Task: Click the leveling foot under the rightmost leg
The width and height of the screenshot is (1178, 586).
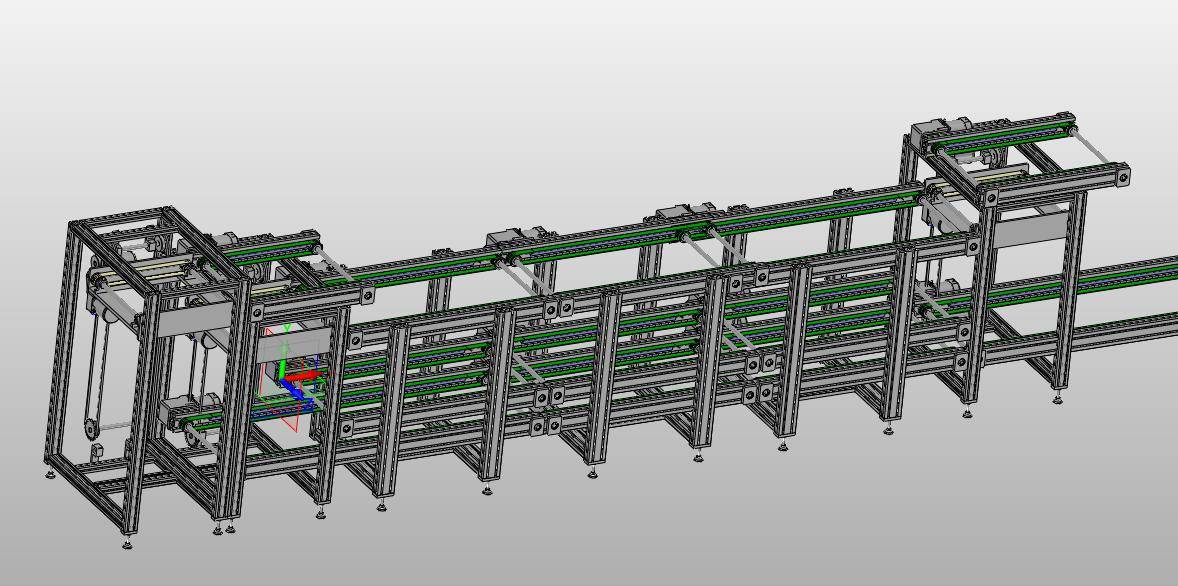Action: (x=1058, y=398)
